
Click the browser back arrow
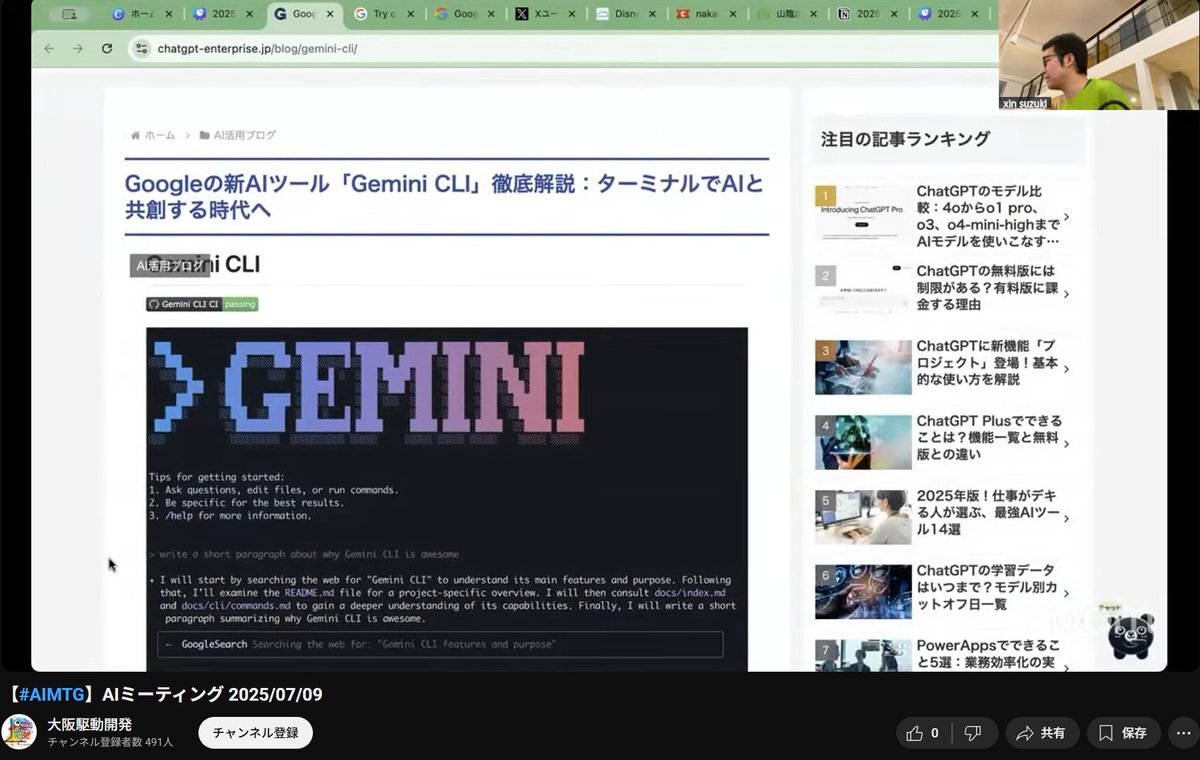click(48, 48)
